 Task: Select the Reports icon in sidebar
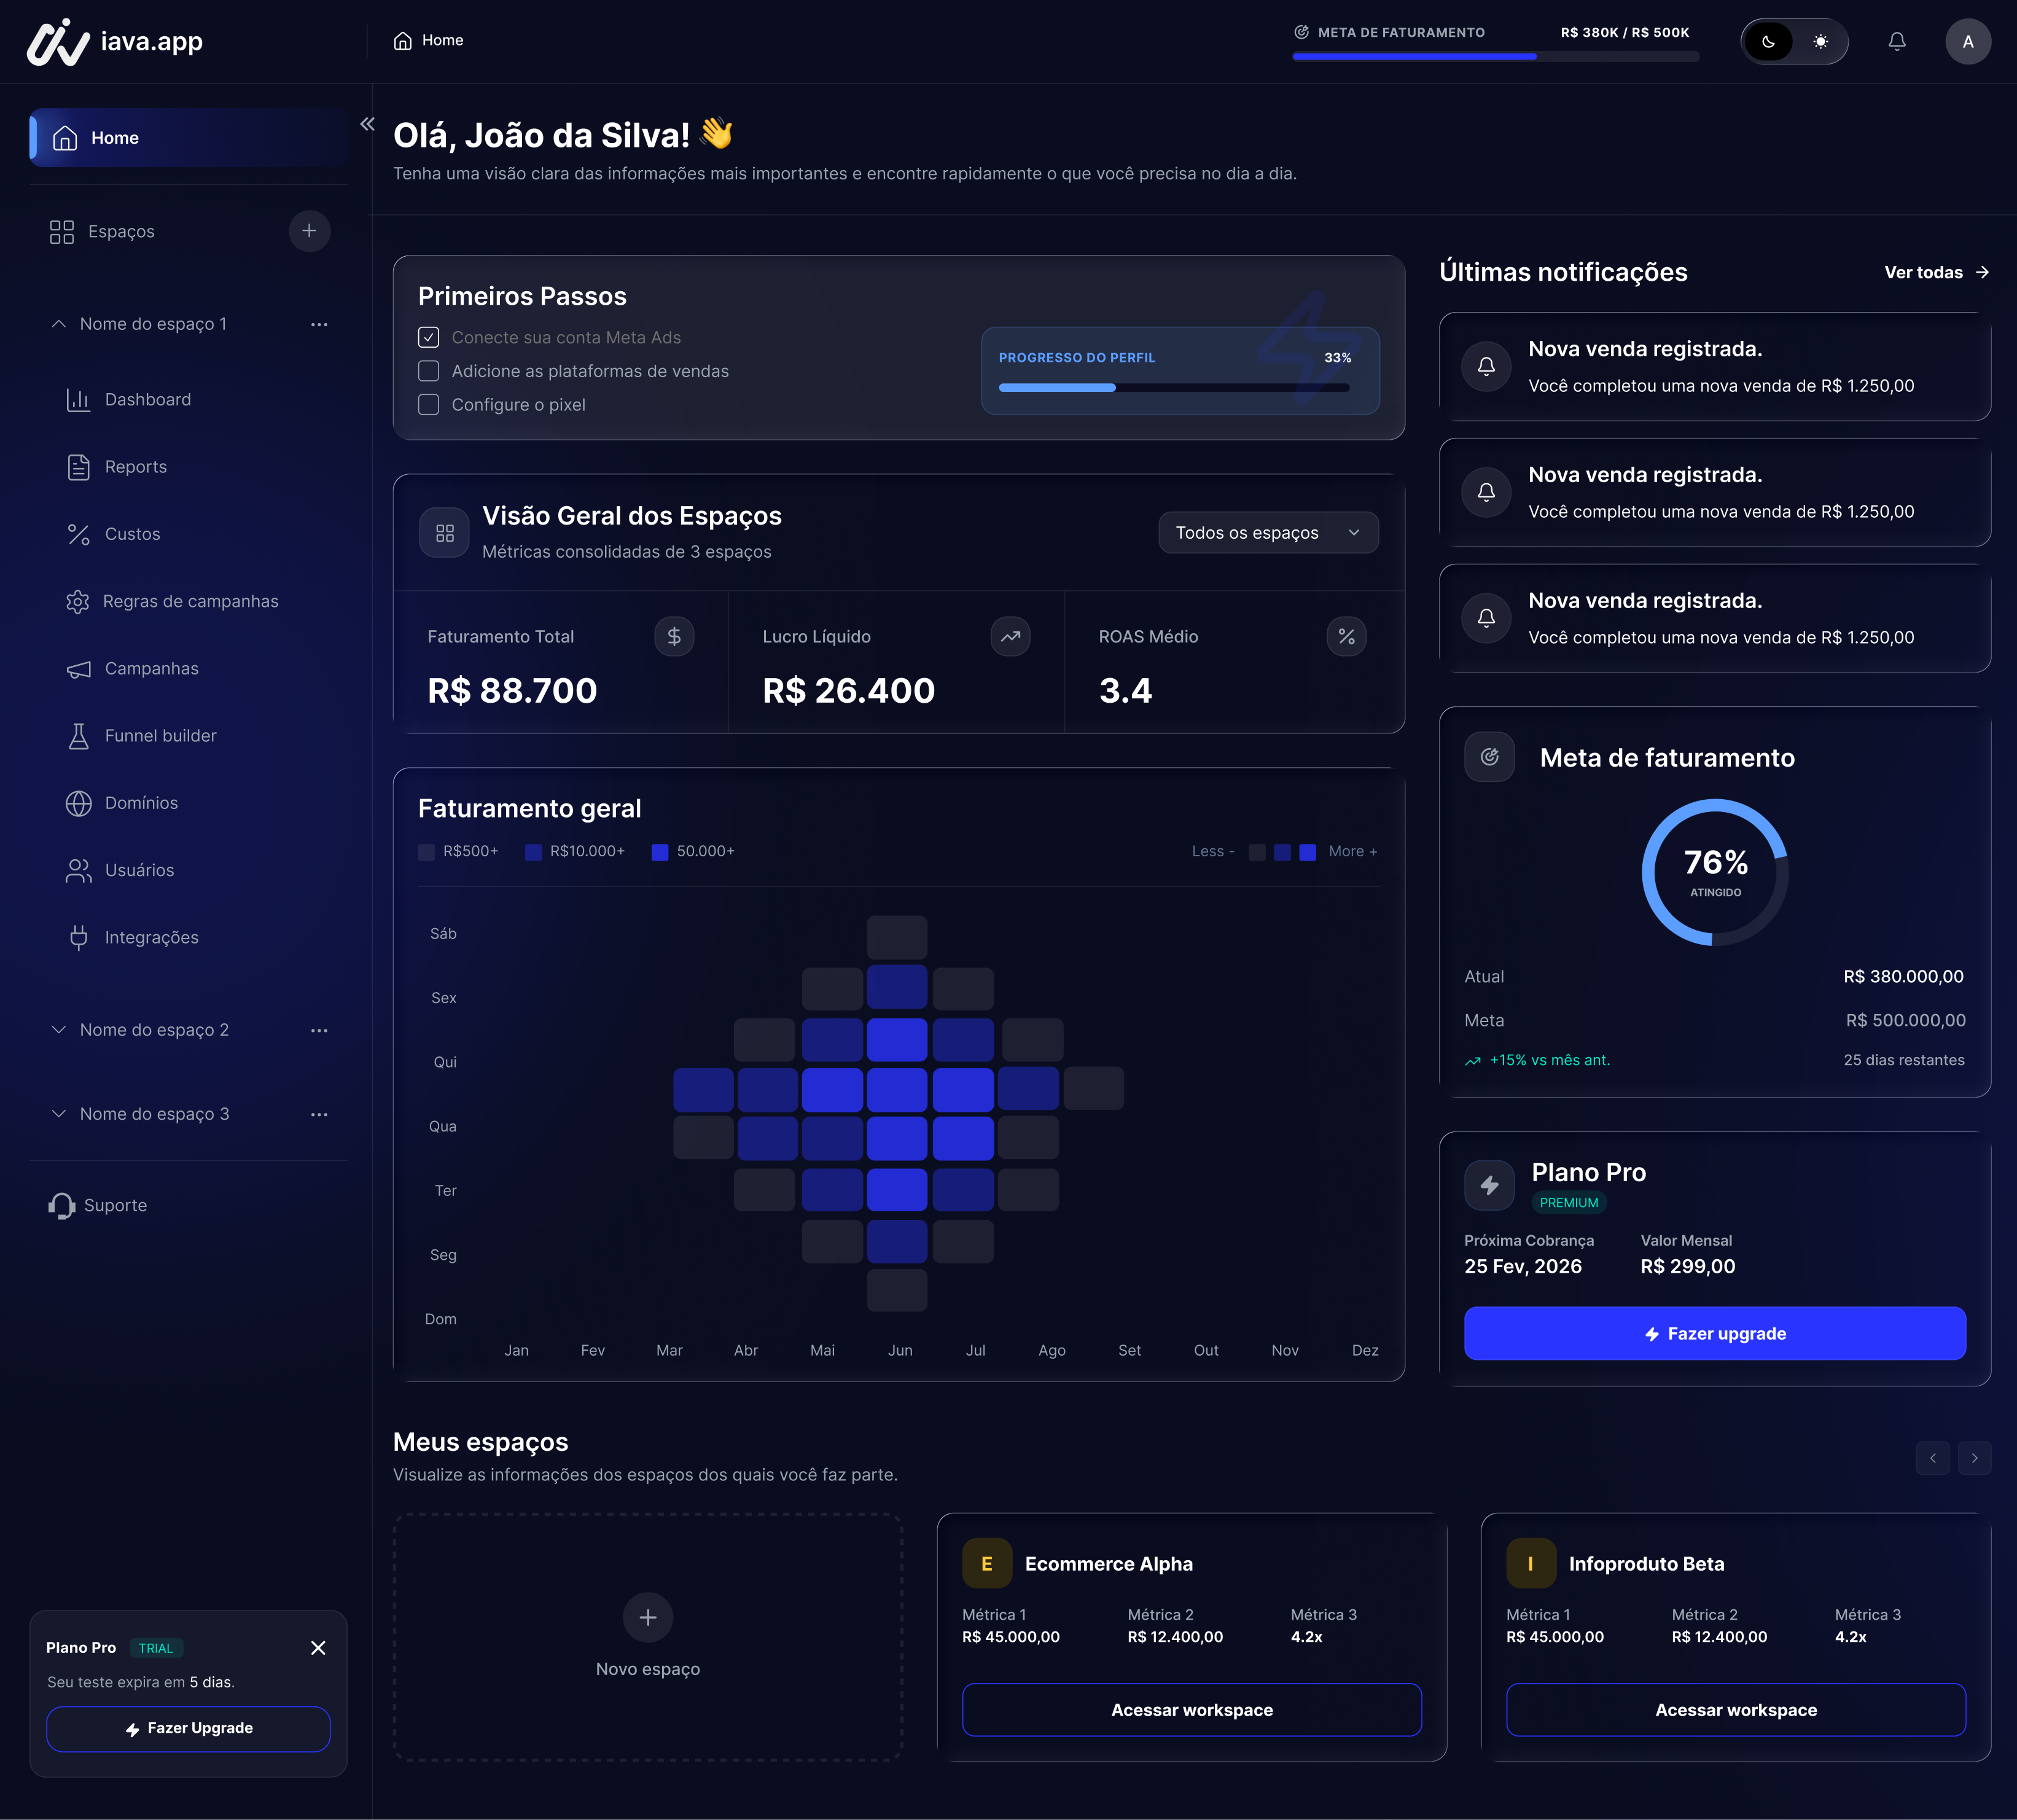point(80,466)
